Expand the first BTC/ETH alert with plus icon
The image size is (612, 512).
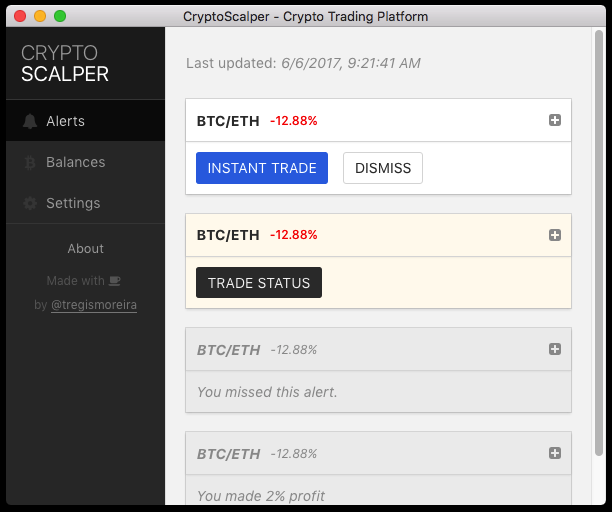pos(555,120)
